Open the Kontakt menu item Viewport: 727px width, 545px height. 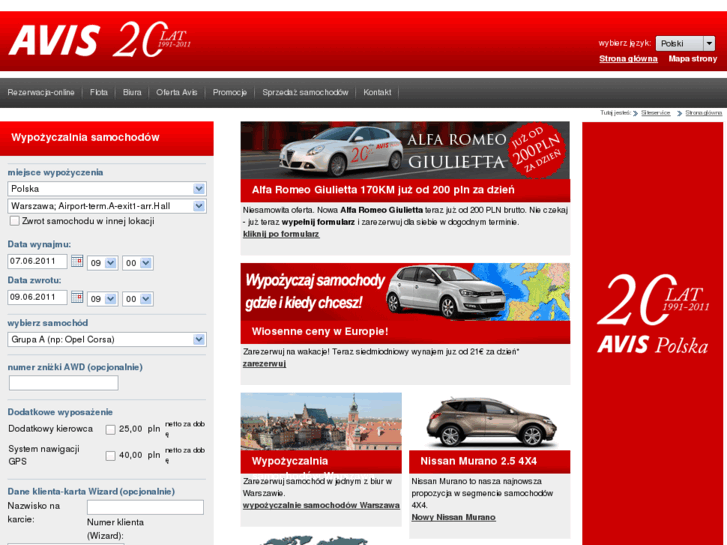click(377, 92)
